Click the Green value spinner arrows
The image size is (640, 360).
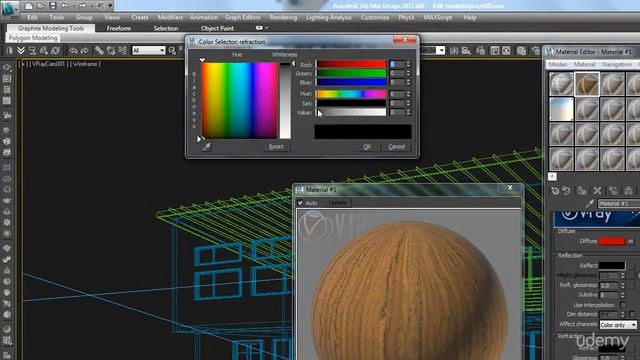coord(408,73)
